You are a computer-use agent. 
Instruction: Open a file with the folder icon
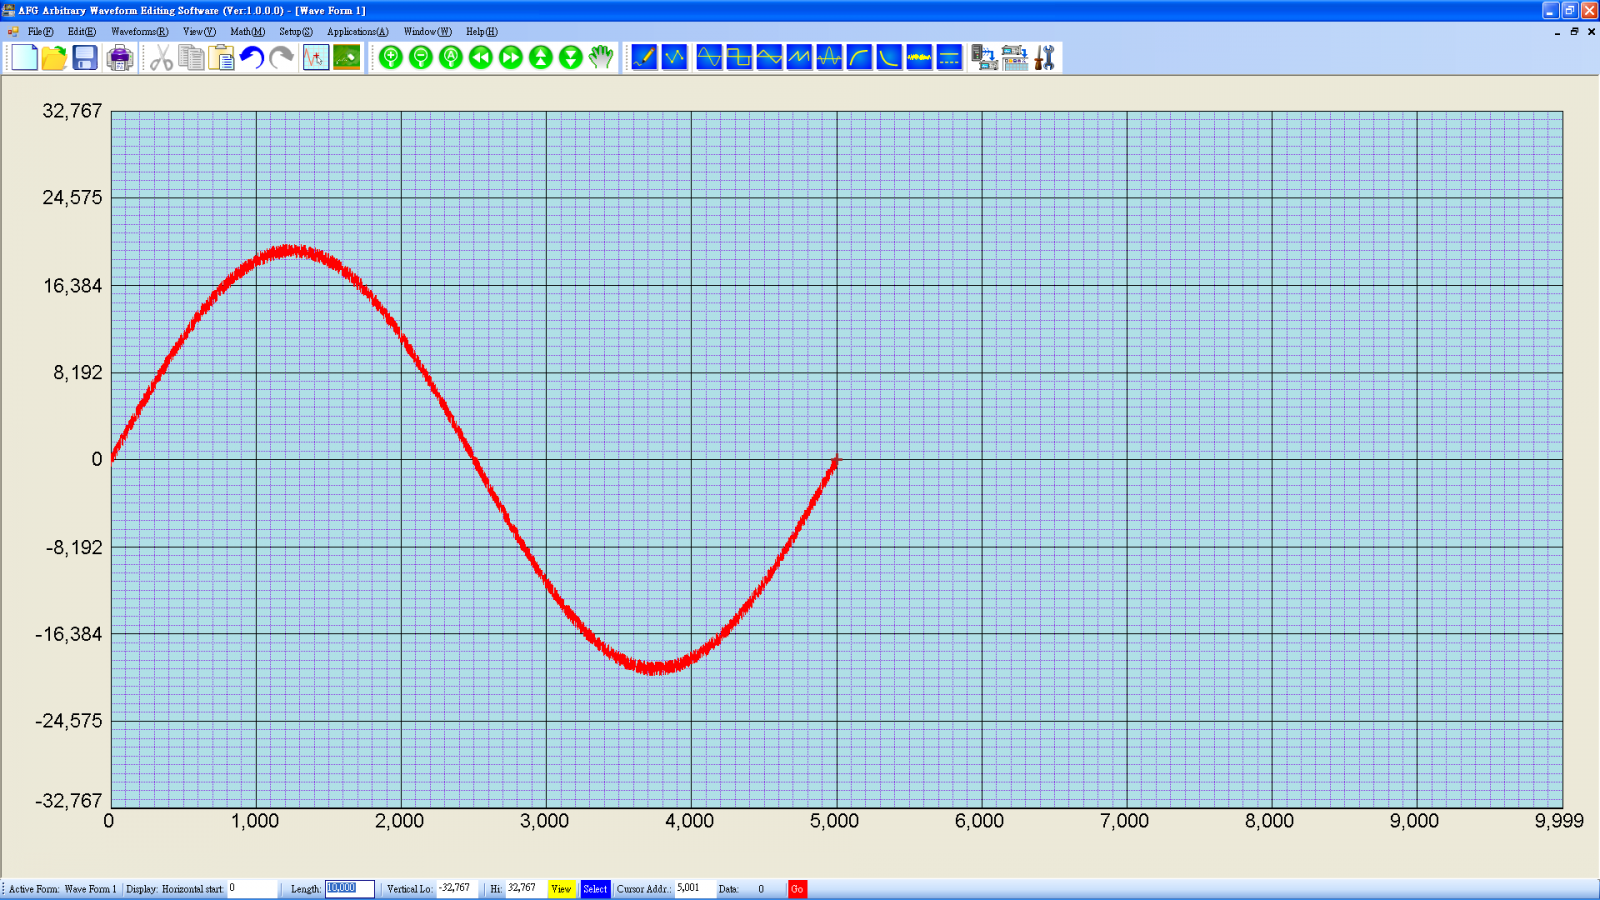54,58
